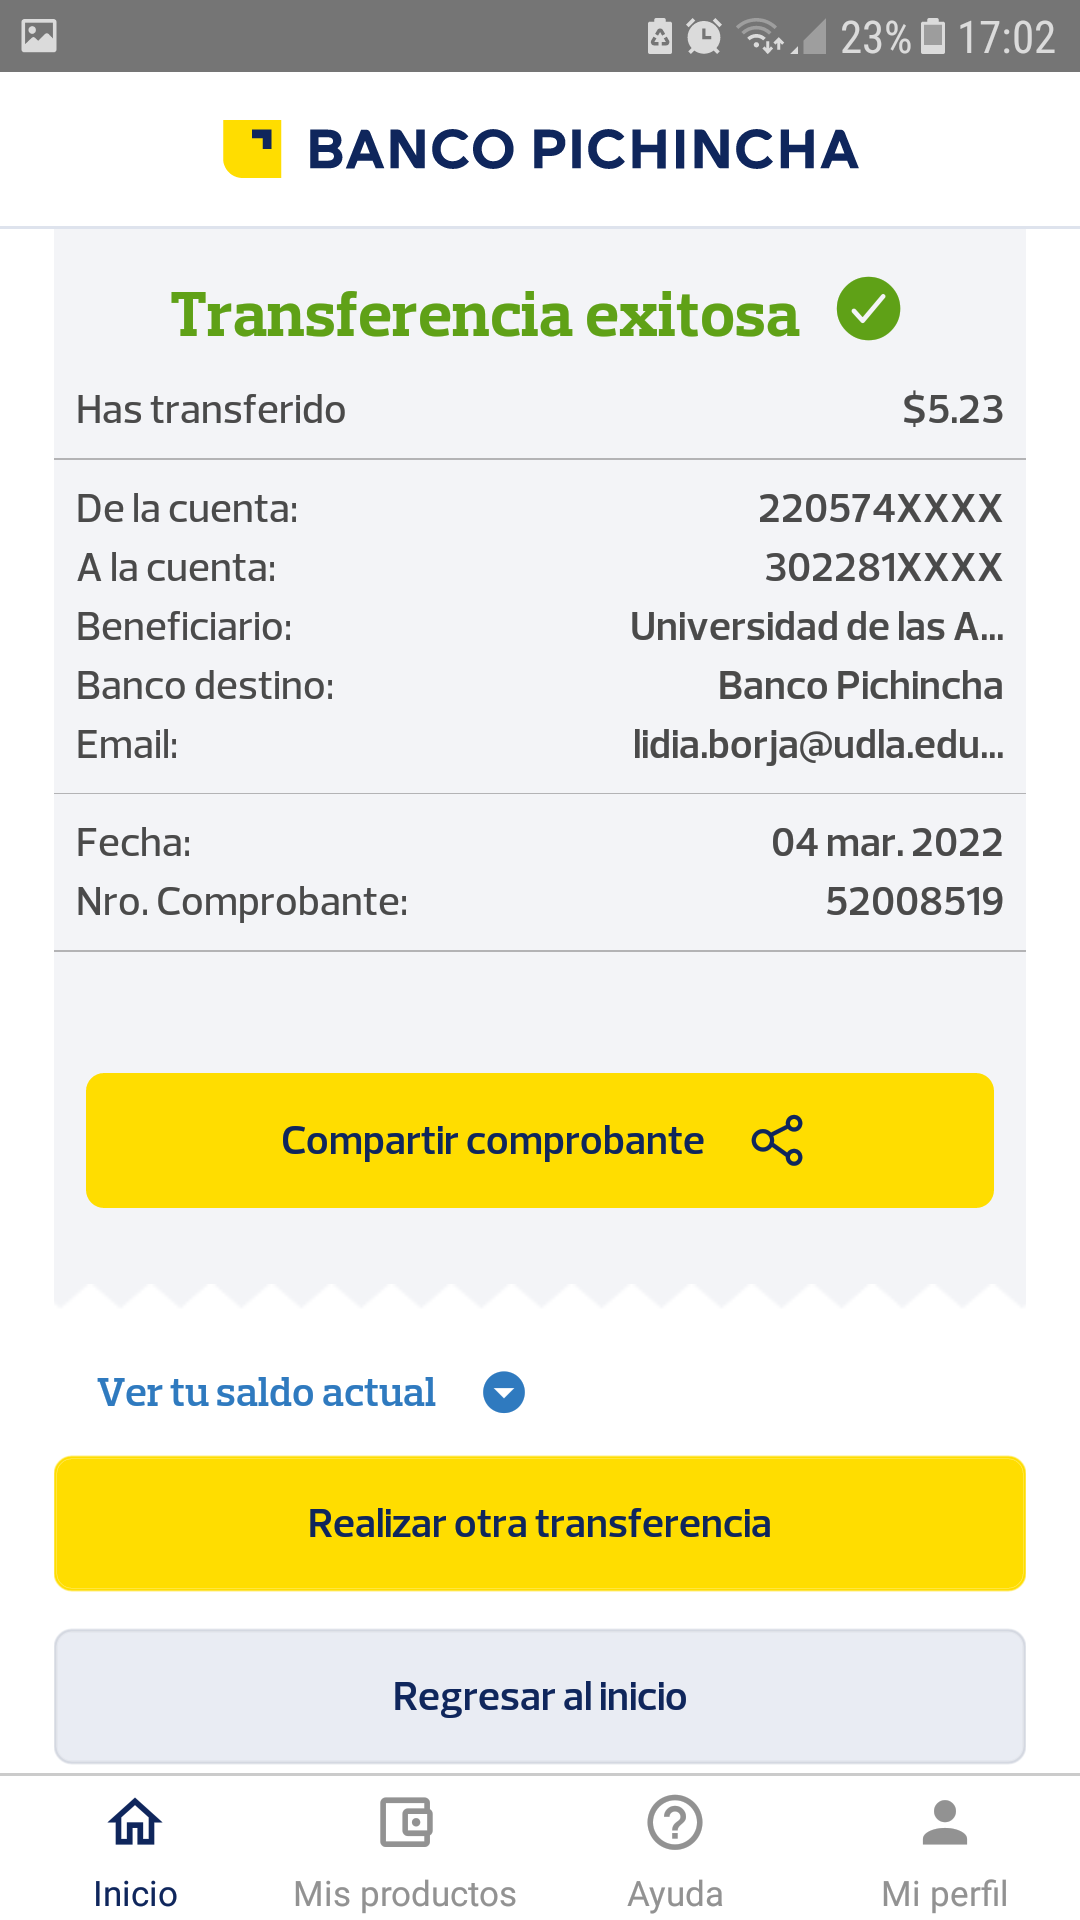This screenshot has width=1080, height=1920.
Task: Tap the green success checkmark icon
Action: pos(868,309)
